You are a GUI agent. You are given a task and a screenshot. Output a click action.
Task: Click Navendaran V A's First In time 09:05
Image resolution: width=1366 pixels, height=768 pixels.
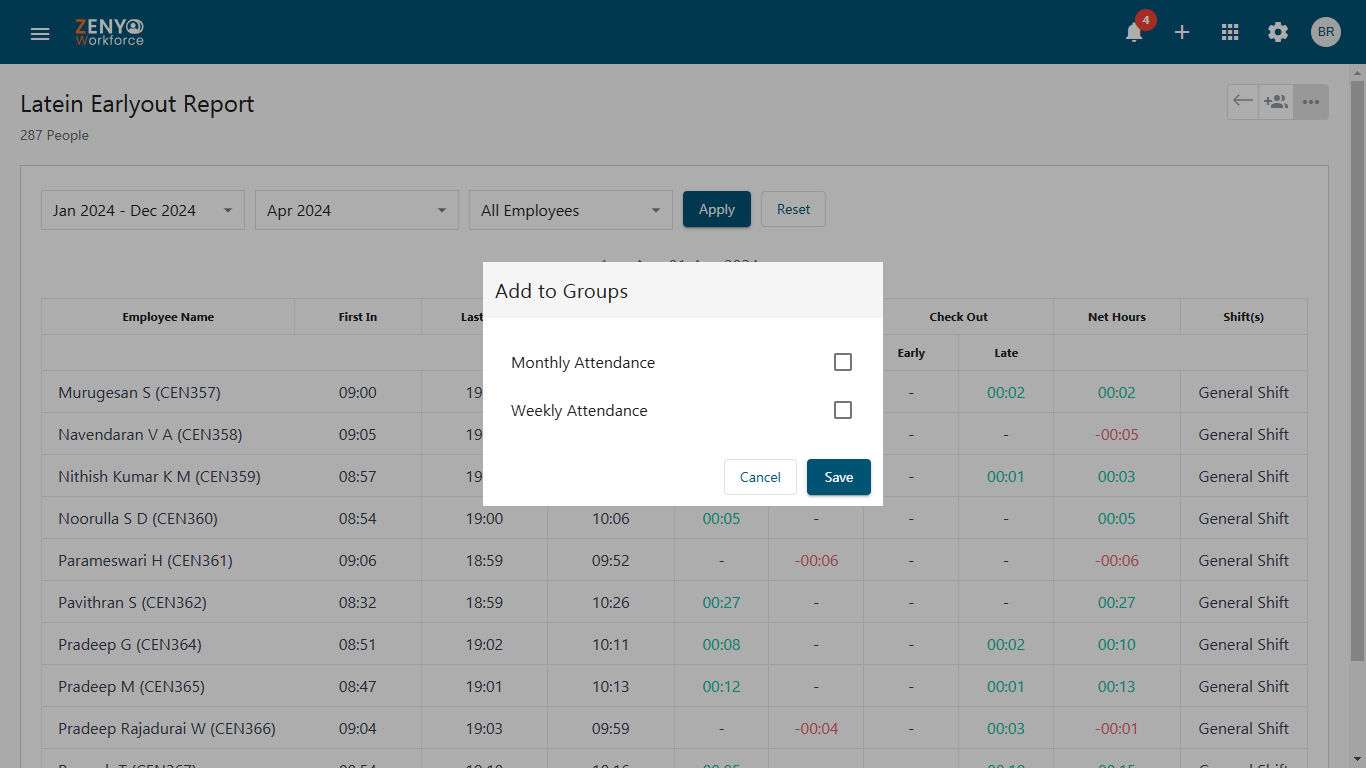click(358, 434)
